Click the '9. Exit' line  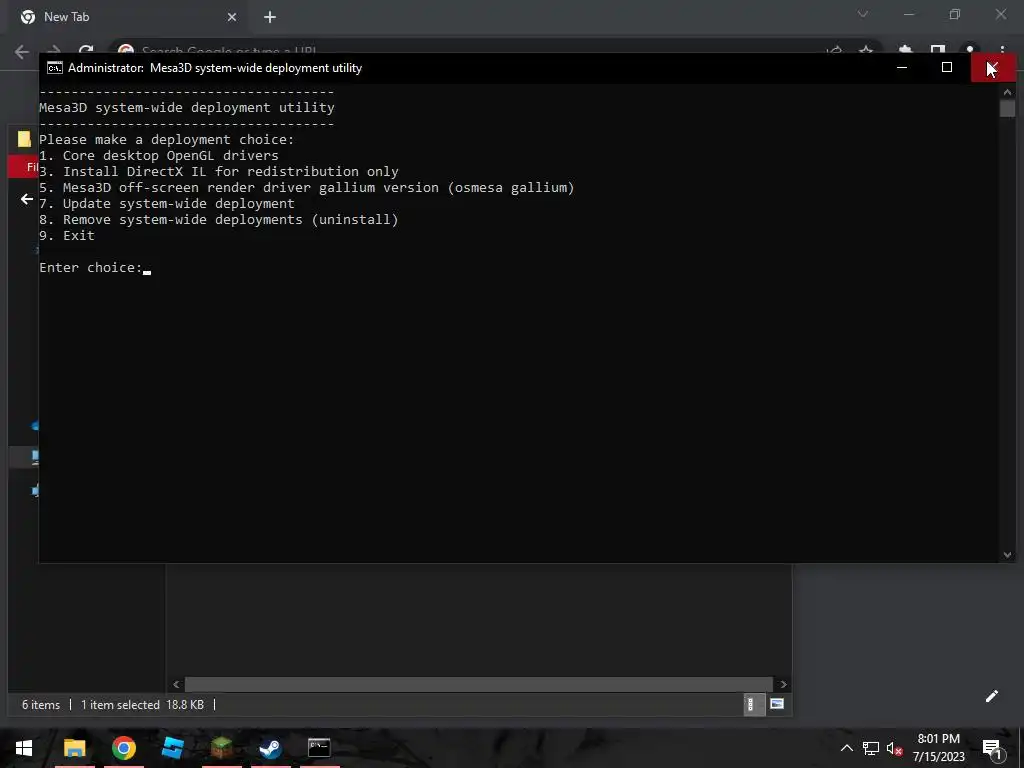[x=67, y=236]
